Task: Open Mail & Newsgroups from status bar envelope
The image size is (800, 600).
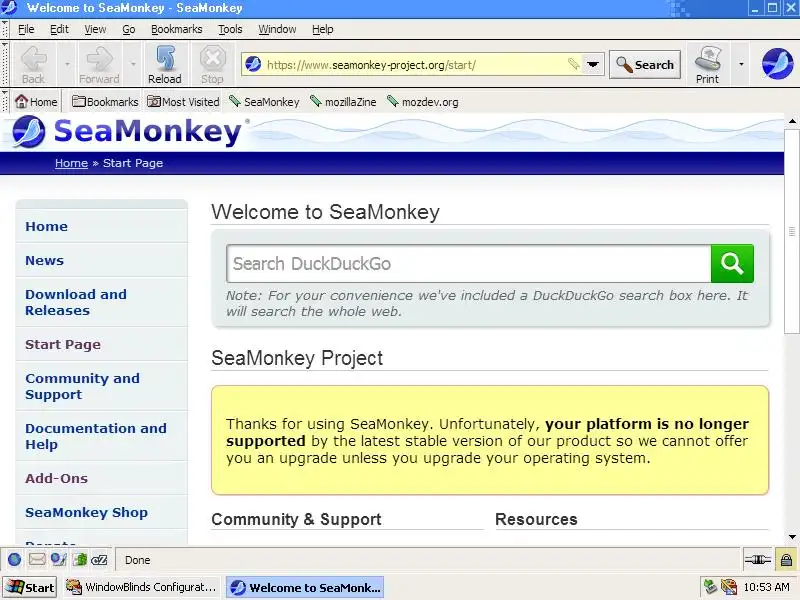Action: point(37,560)
